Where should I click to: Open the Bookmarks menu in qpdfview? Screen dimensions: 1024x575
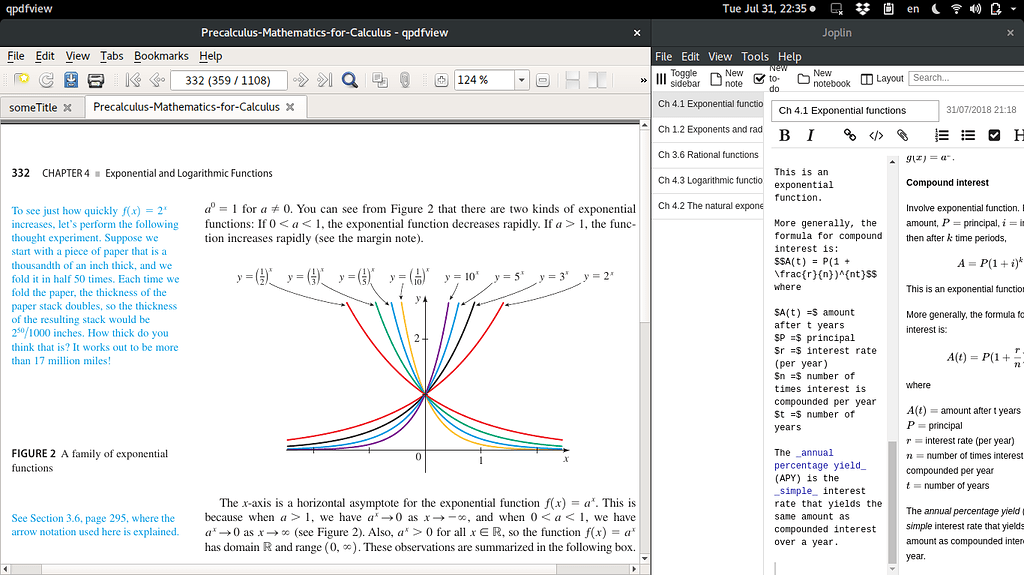pos(161,56)
